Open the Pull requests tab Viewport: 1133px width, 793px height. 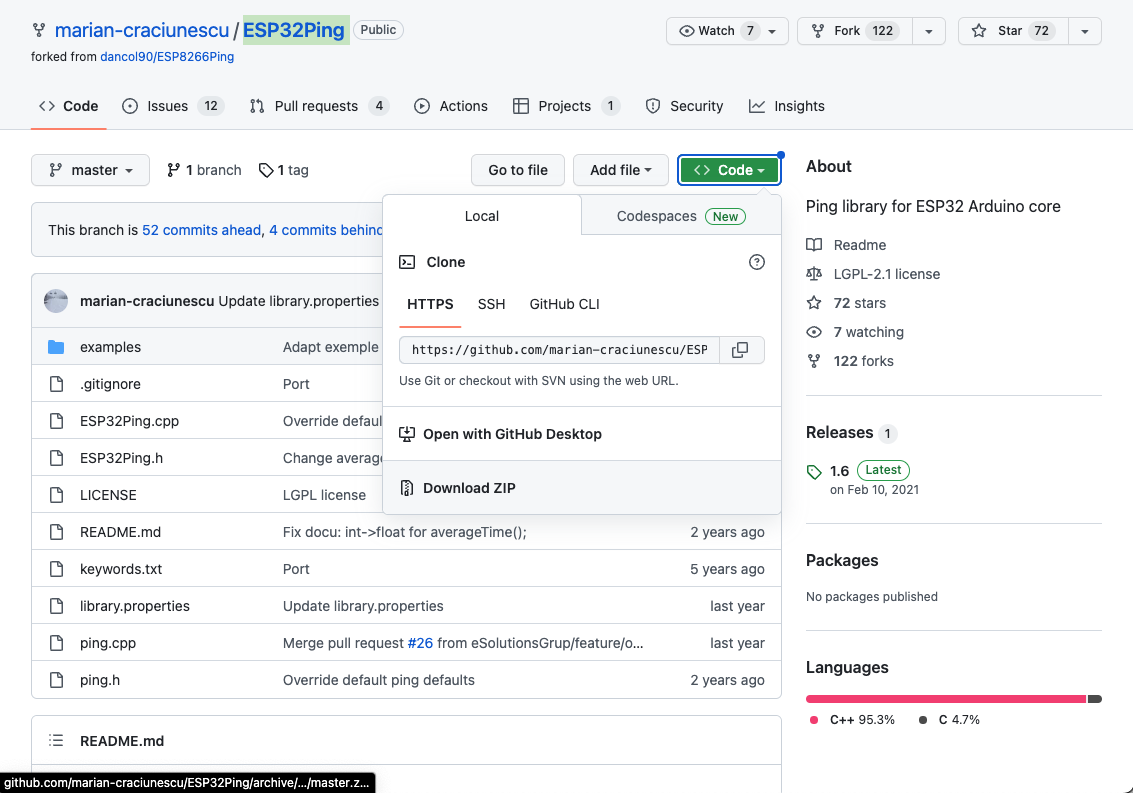319,106
